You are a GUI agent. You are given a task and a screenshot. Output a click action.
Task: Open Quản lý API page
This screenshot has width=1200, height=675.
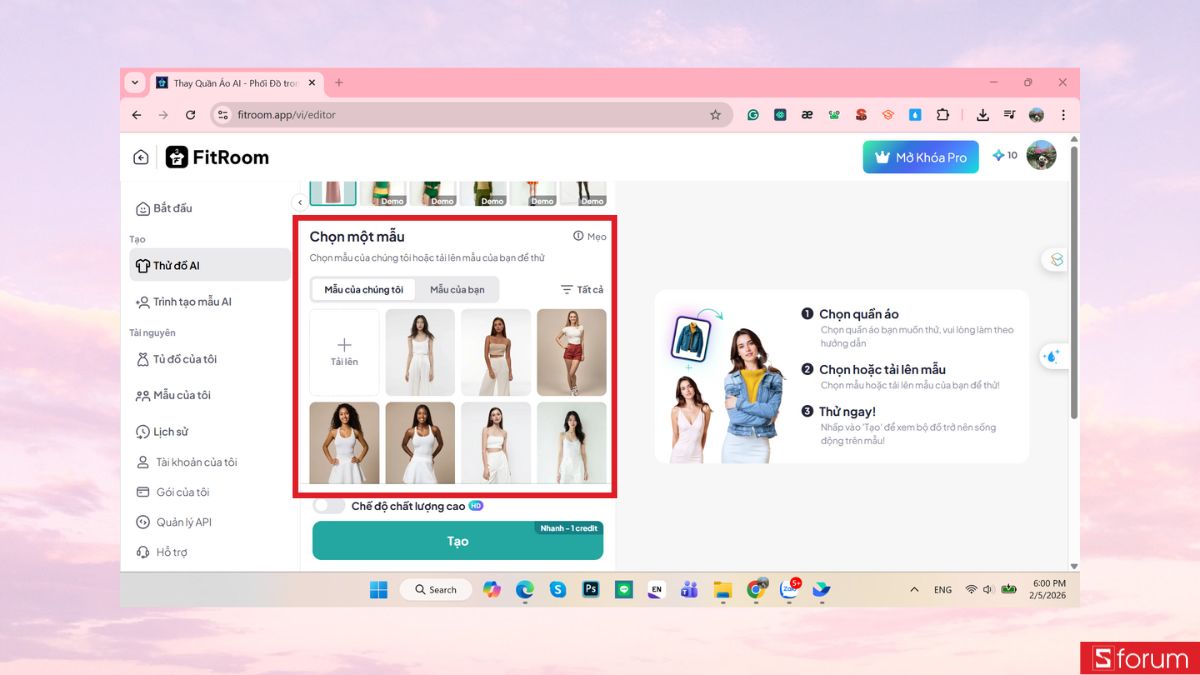pos(174,522)
